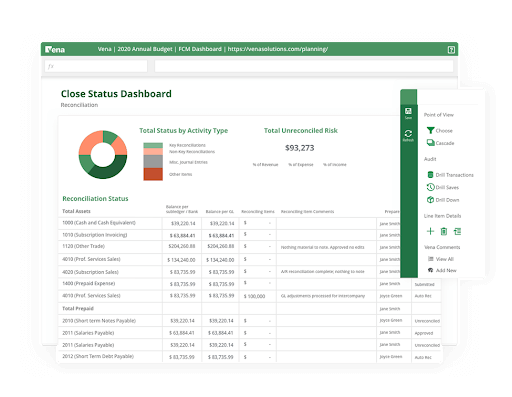Click the Reconciliation Status heading

(x=95, y=199)
